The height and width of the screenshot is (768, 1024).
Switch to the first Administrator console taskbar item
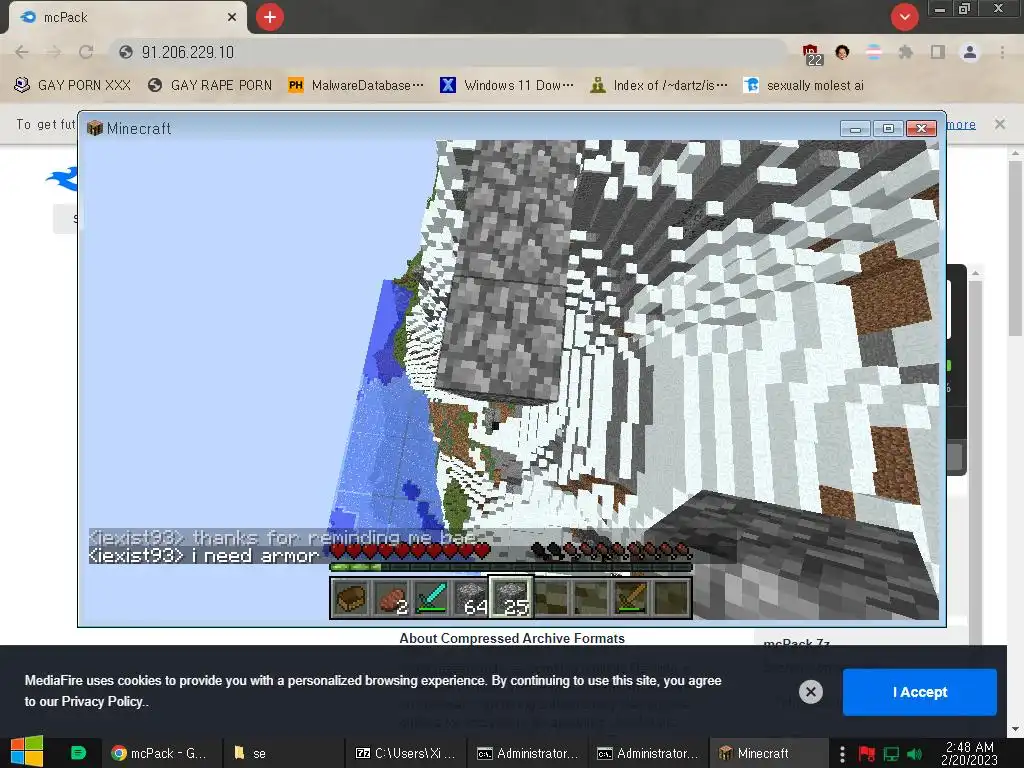coord(528,753)
